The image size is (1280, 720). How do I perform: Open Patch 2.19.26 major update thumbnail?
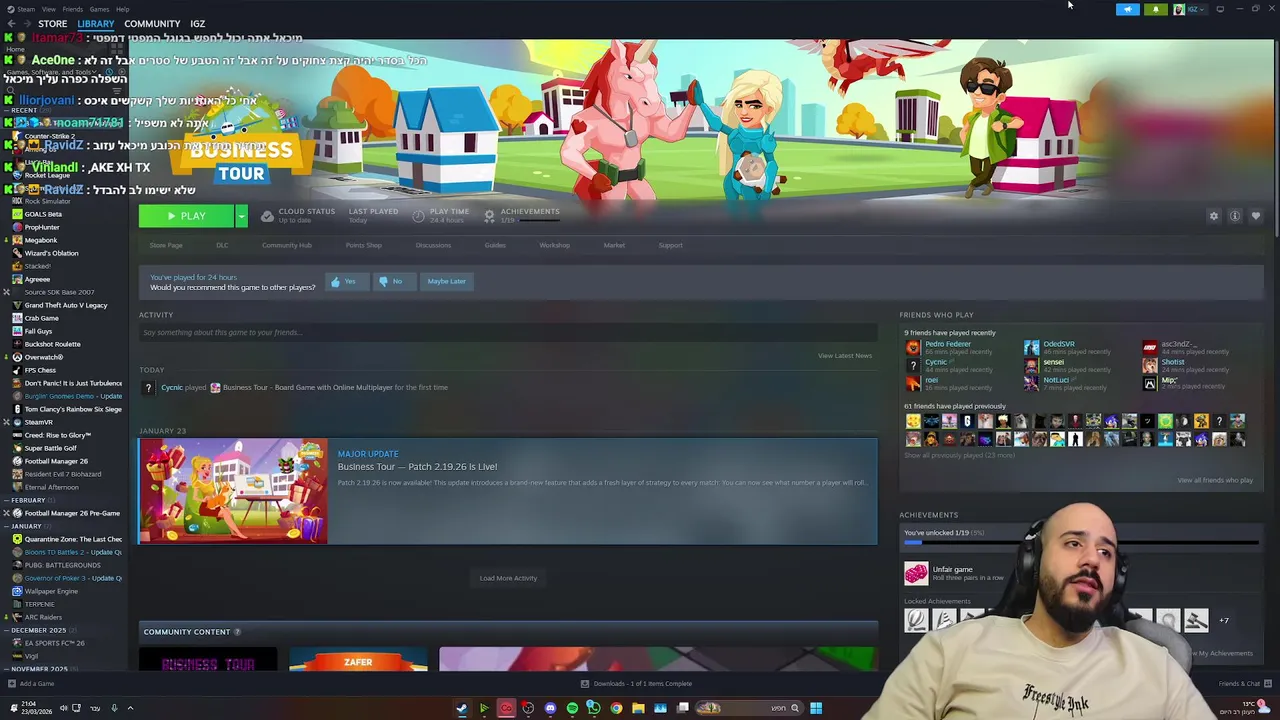(x=233, y=491)
